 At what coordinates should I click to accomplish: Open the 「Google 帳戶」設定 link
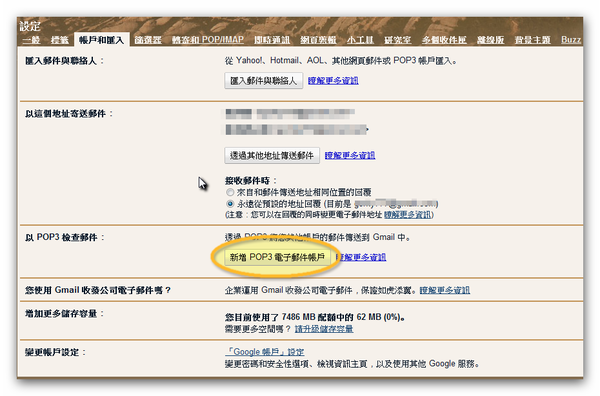pyautogui.click(x=264, y=352)
